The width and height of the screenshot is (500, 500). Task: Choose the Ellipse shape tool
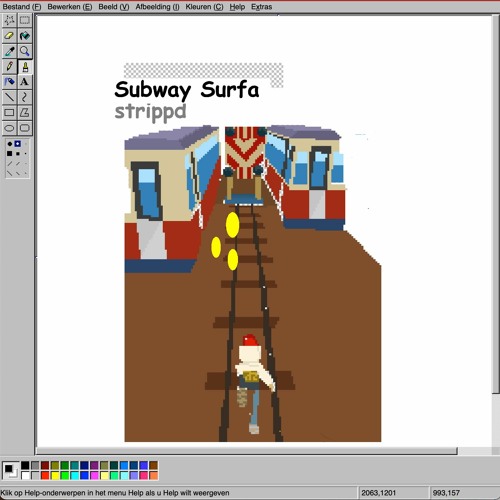(9, 128)
